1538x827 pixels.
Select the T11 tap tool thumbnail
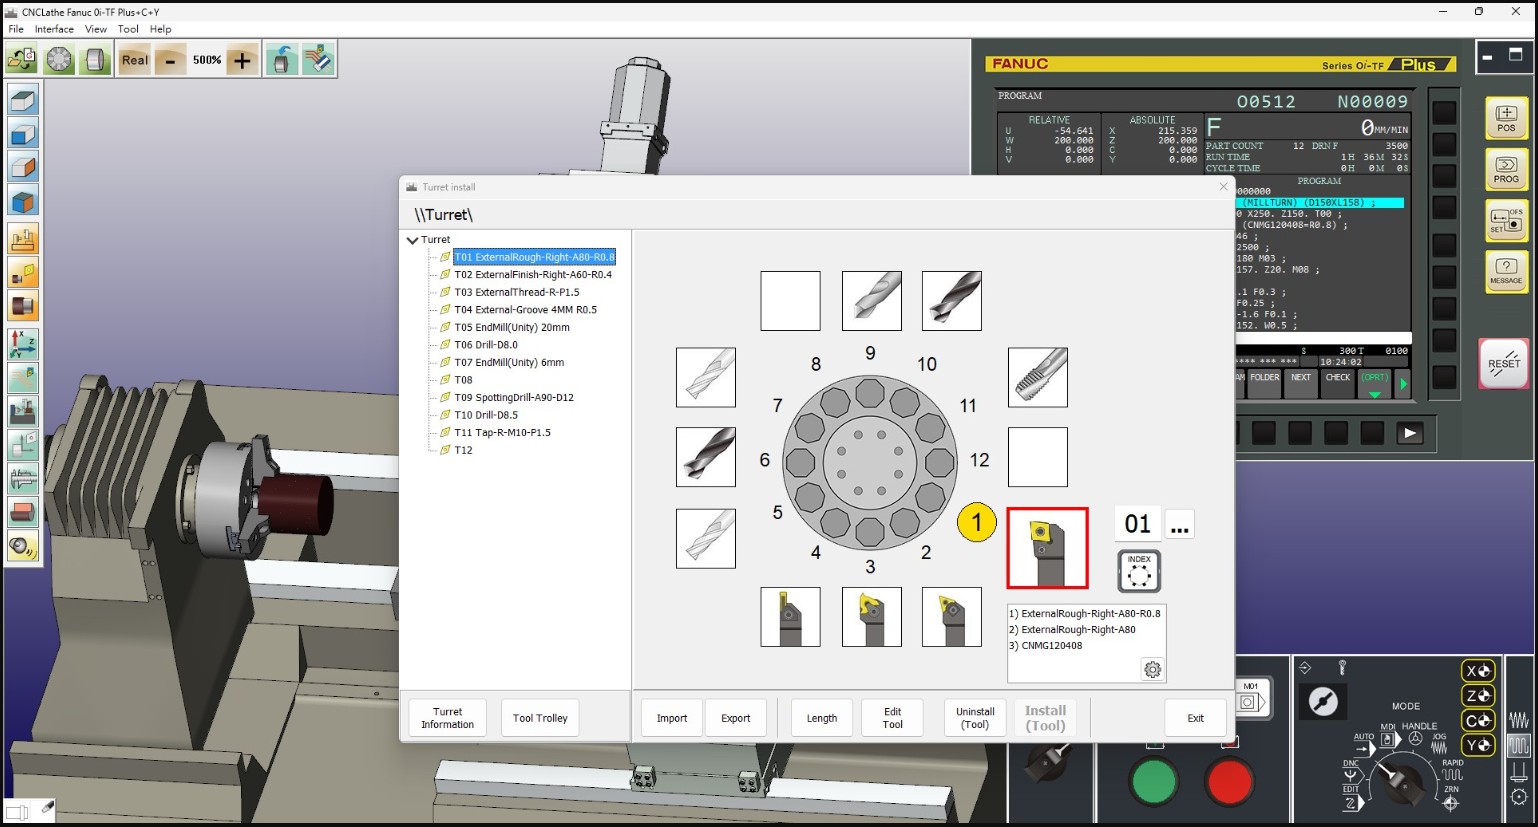tap(1037, 377)
